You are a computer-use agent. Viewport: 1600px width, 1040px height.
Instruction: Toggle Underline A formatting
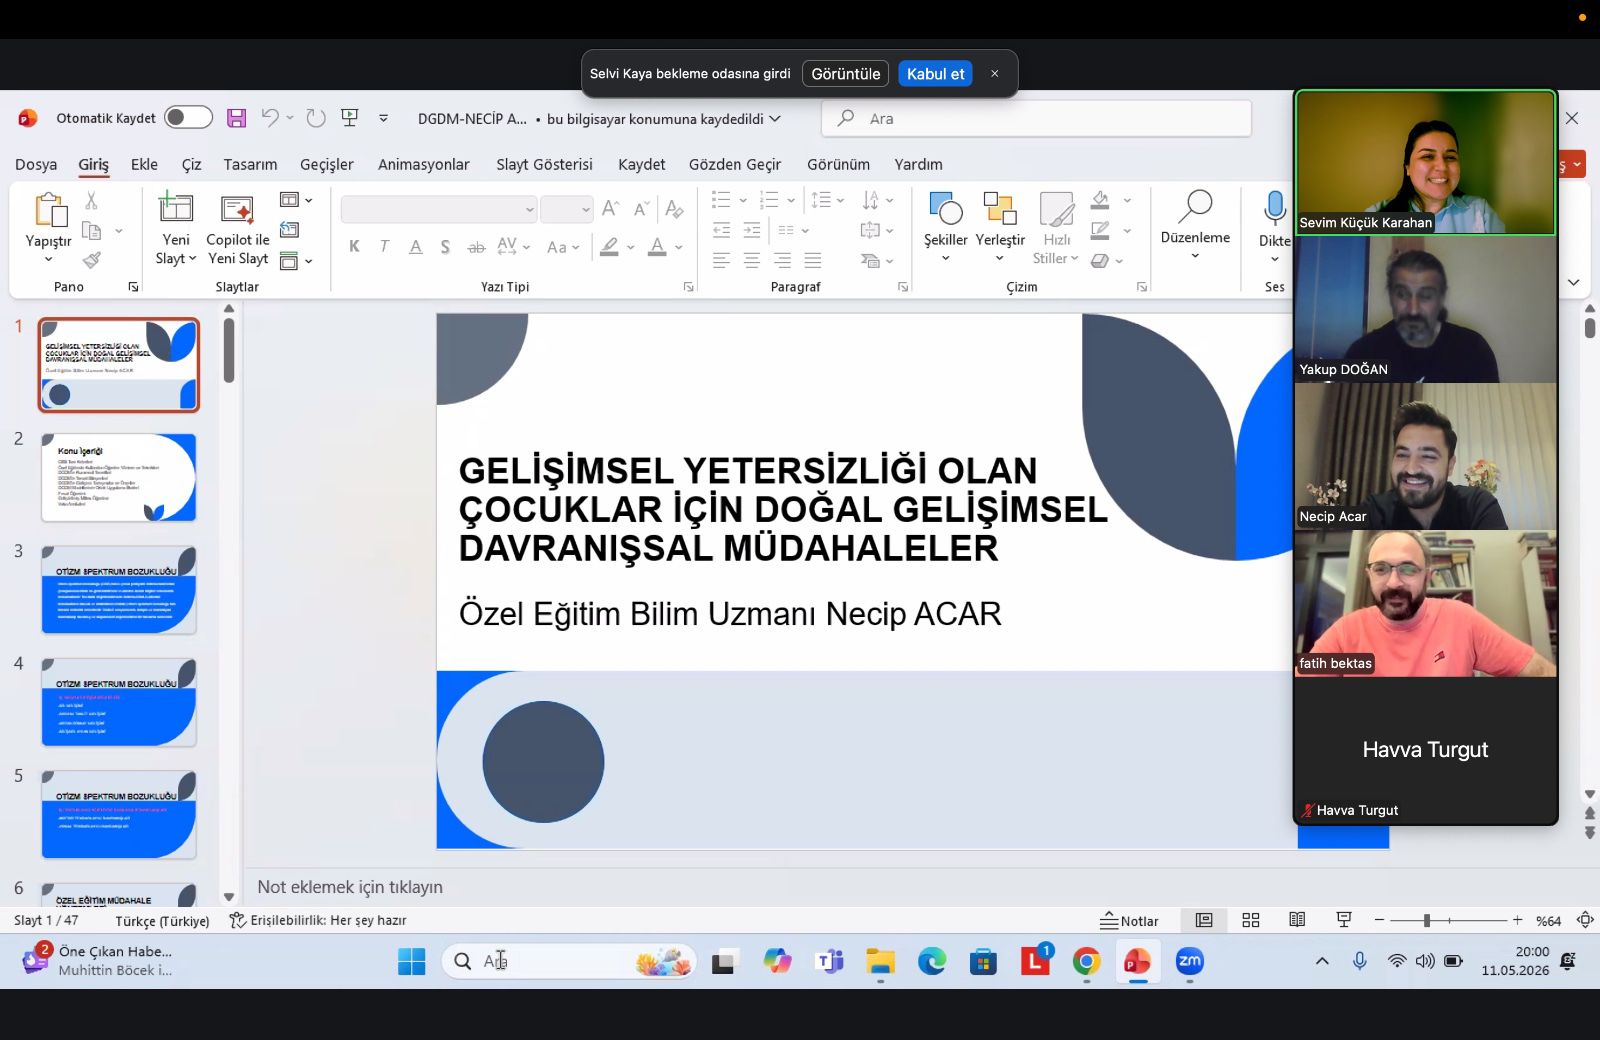click(x=416, y=247)
